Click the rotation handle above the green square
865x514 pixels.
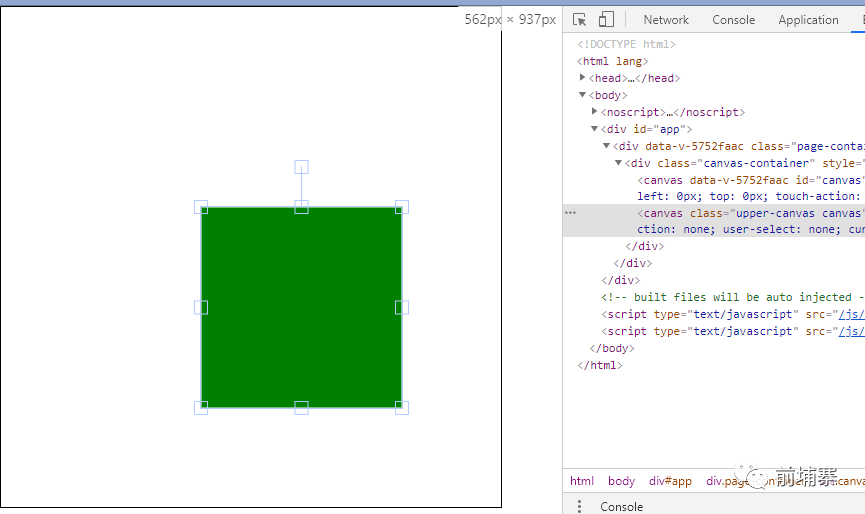pyautogui.click(x=301, y=167)
